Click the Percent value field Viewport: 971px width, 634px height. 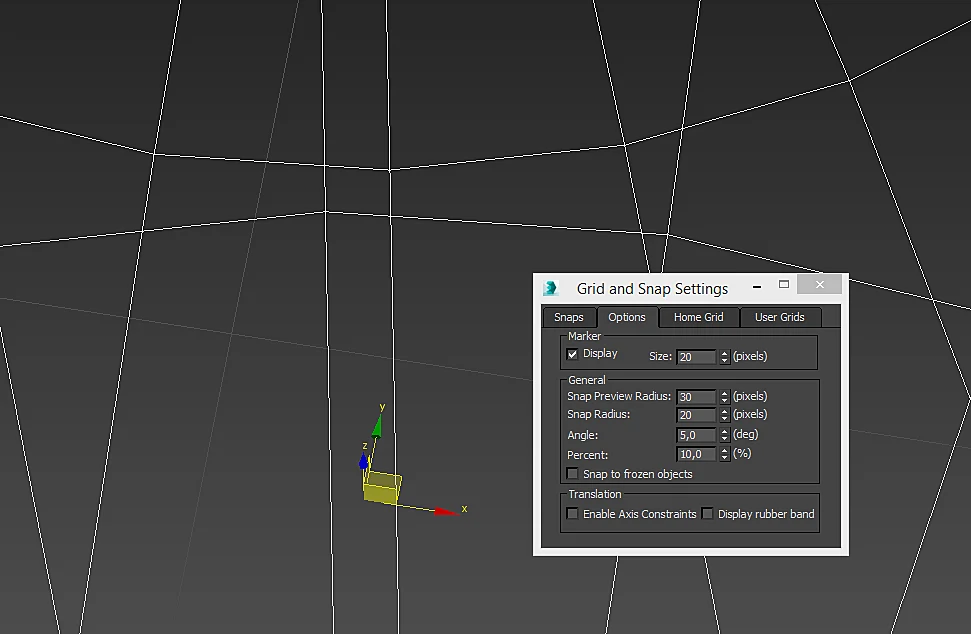pyautogui.click(x=696, y=454)
